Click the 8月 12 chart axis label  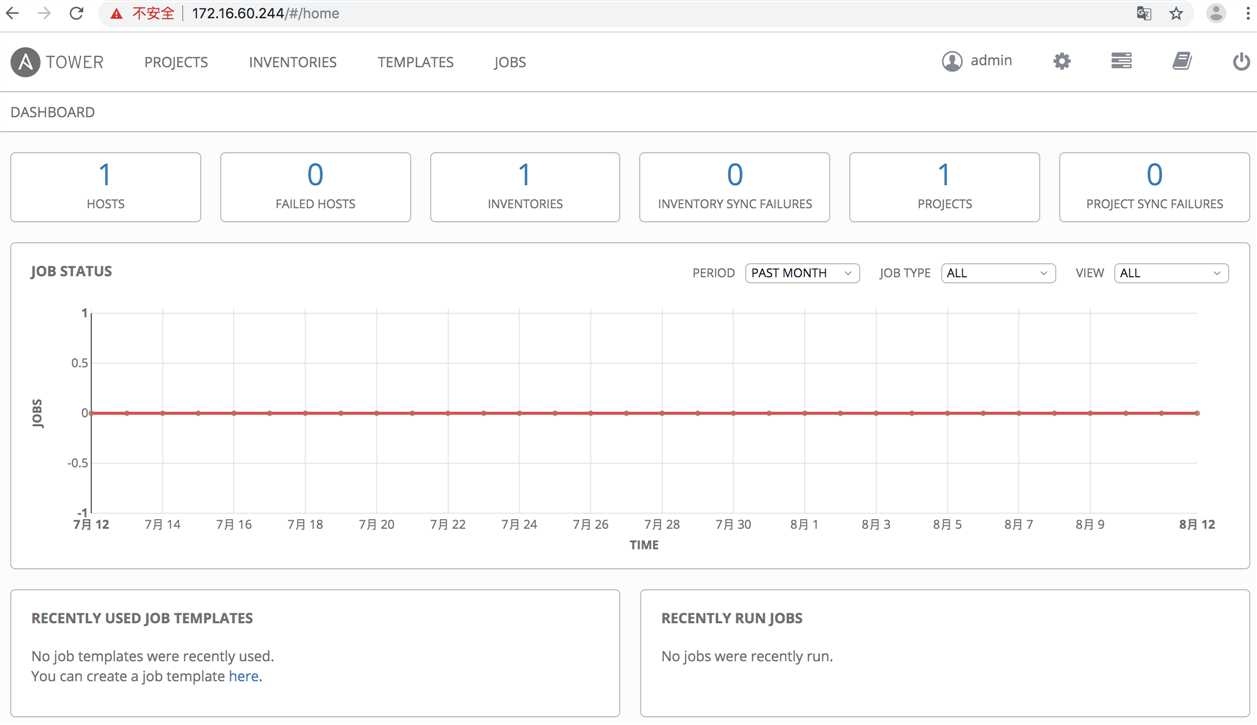1197,525
